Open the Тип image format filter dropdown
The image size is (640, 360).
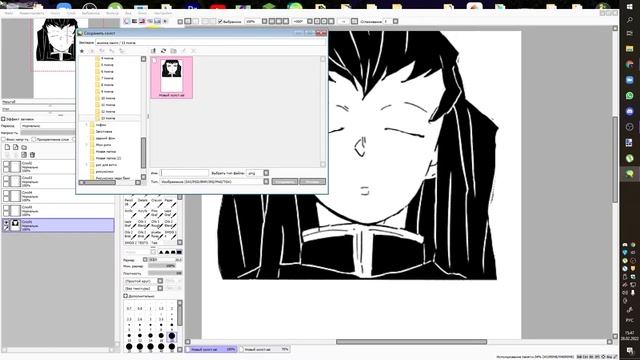pyautogui.click(x=266, y=182)
